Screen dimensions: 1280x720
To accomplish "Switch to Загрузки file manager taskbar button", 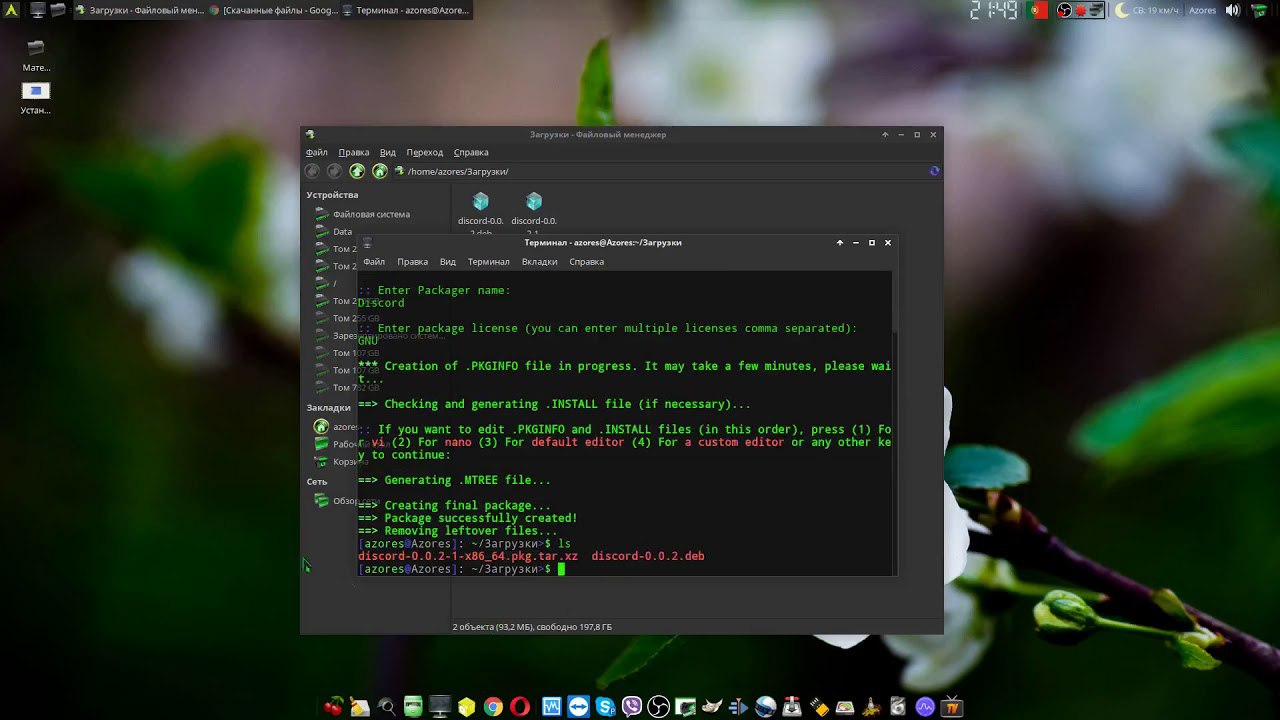I will [138, 10].
